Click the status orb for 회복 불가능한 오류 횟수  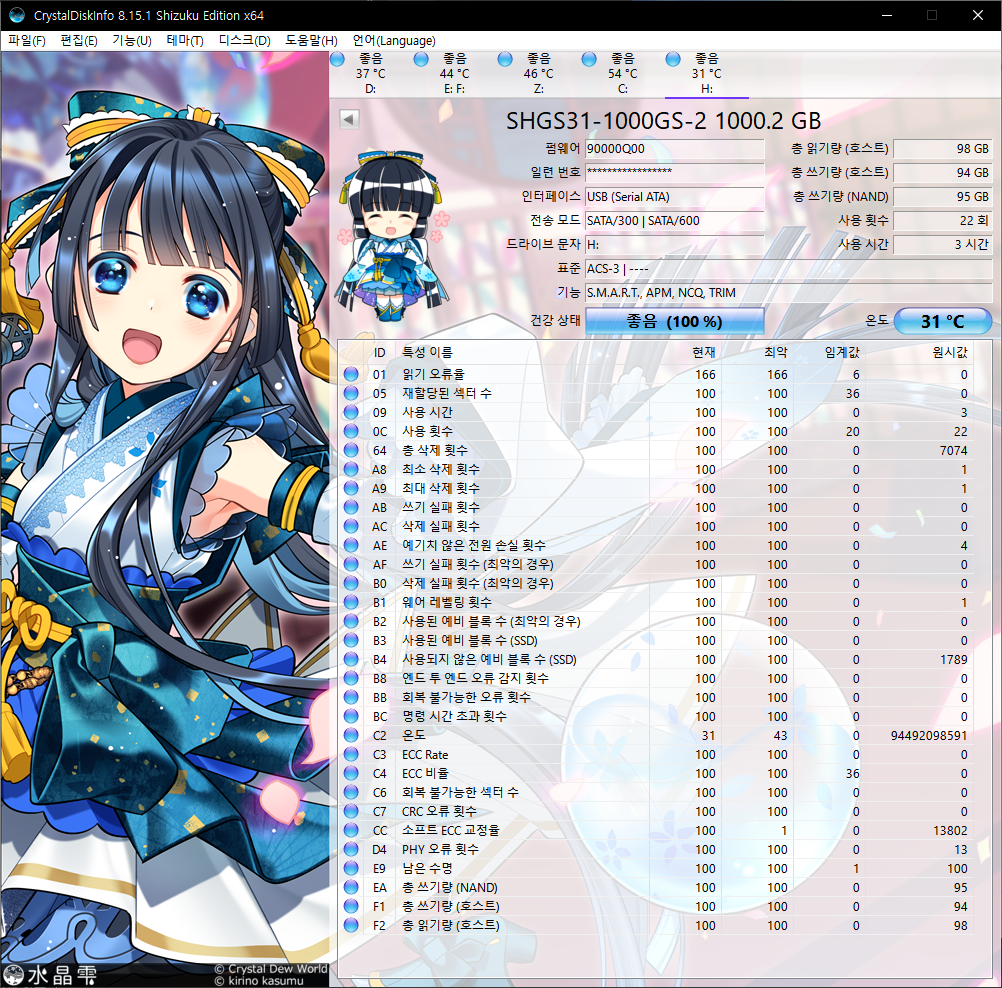pyautogui.click(x=351, y=697)
